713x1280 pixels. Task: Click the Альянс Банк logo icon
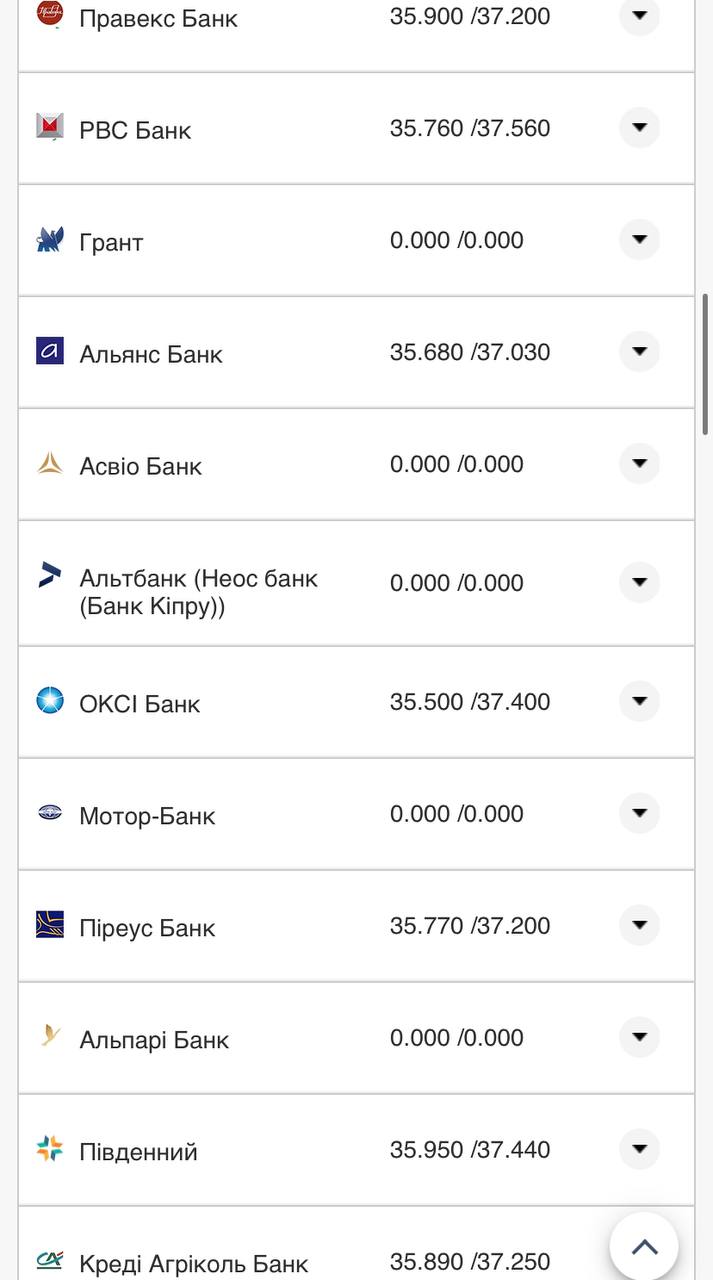click(x=50, y=351)
